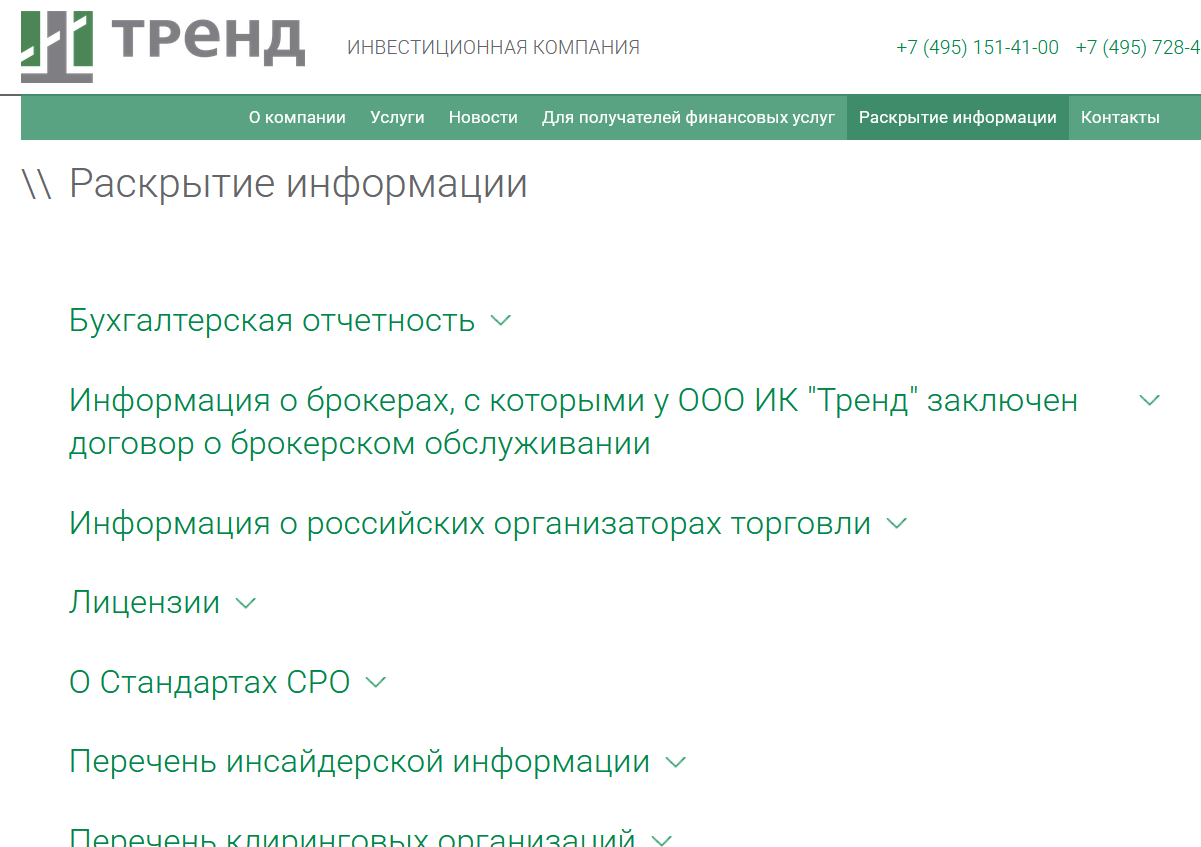1201x847 pixels.
Task: Click the cut-off +7 (495) 728 phone link
Action: [x=1138, y=47]
